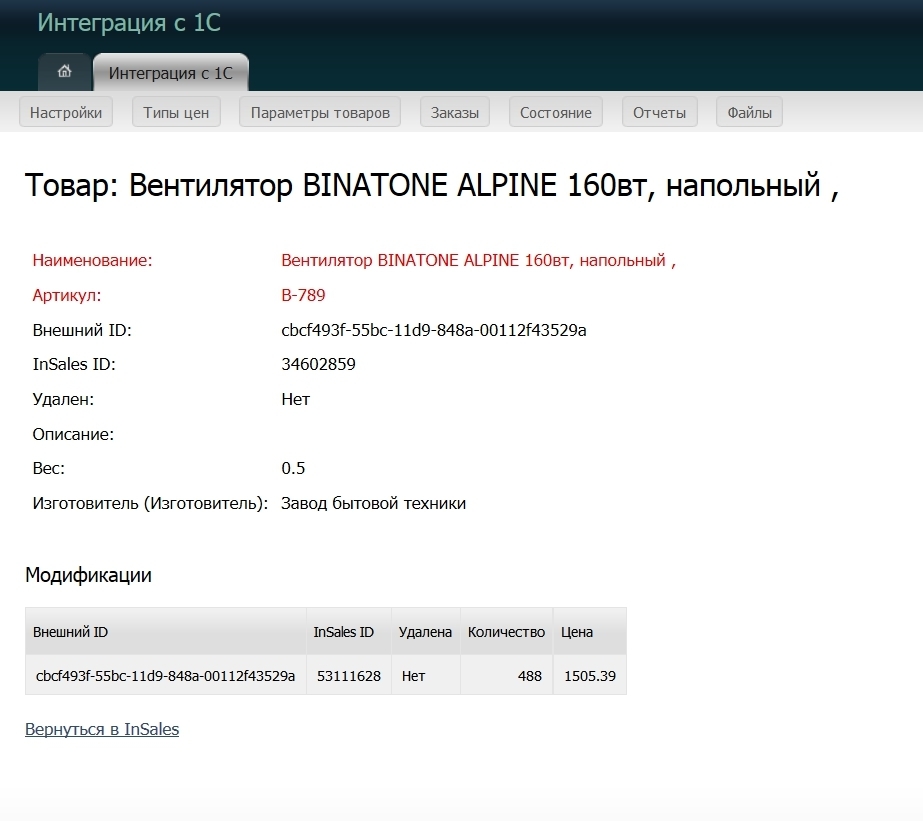Select the Наименование value text in red
The width and height of the screenshot is (923, 821).
(479, 260)
